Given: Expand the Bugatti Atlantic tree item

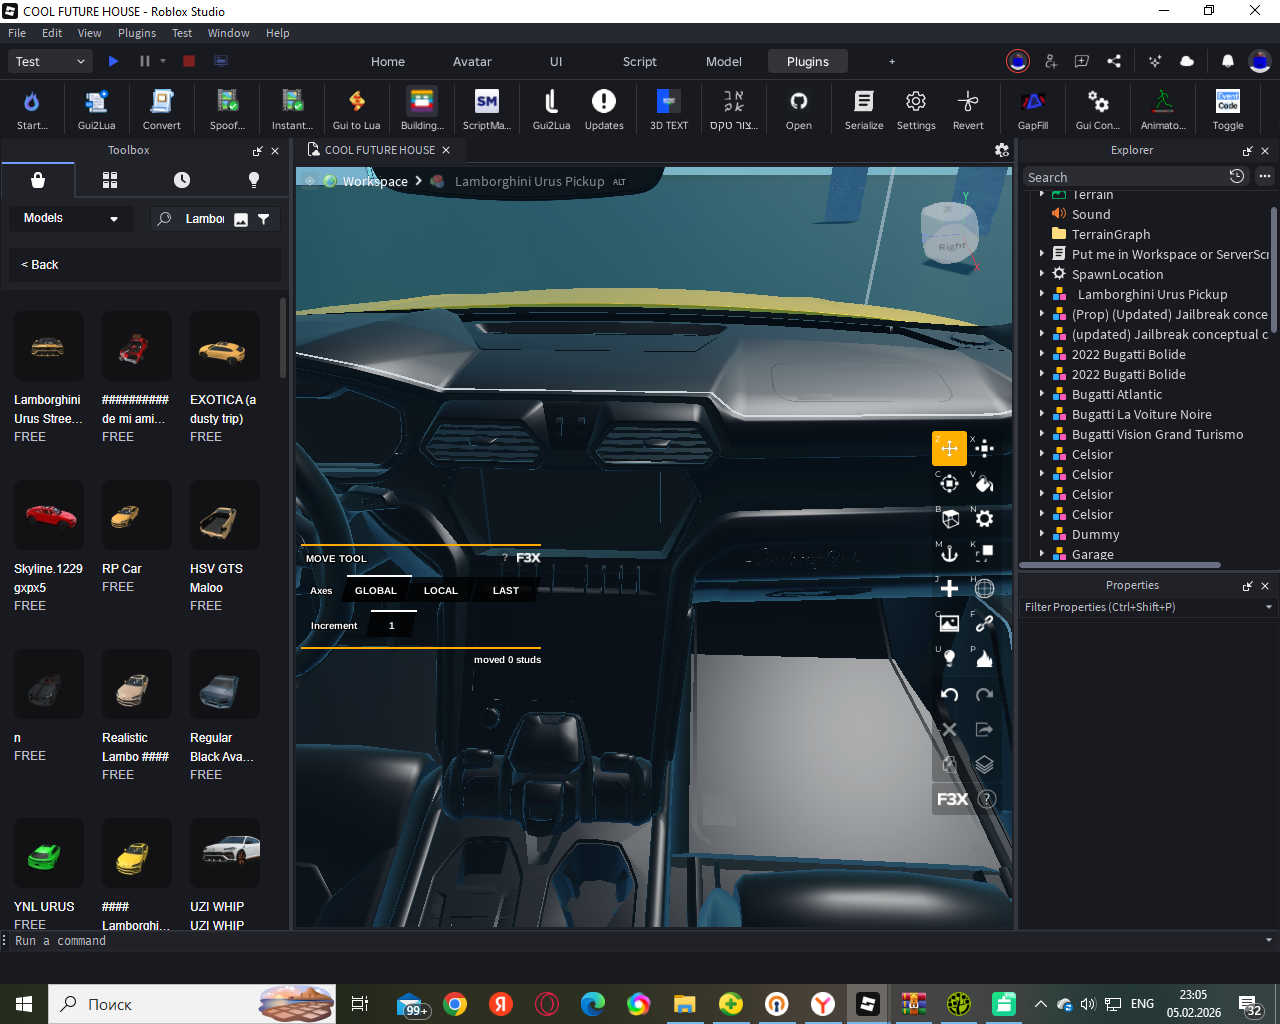Looking at the screenshot, I should pyautogui.click(x=1042, y=394).
